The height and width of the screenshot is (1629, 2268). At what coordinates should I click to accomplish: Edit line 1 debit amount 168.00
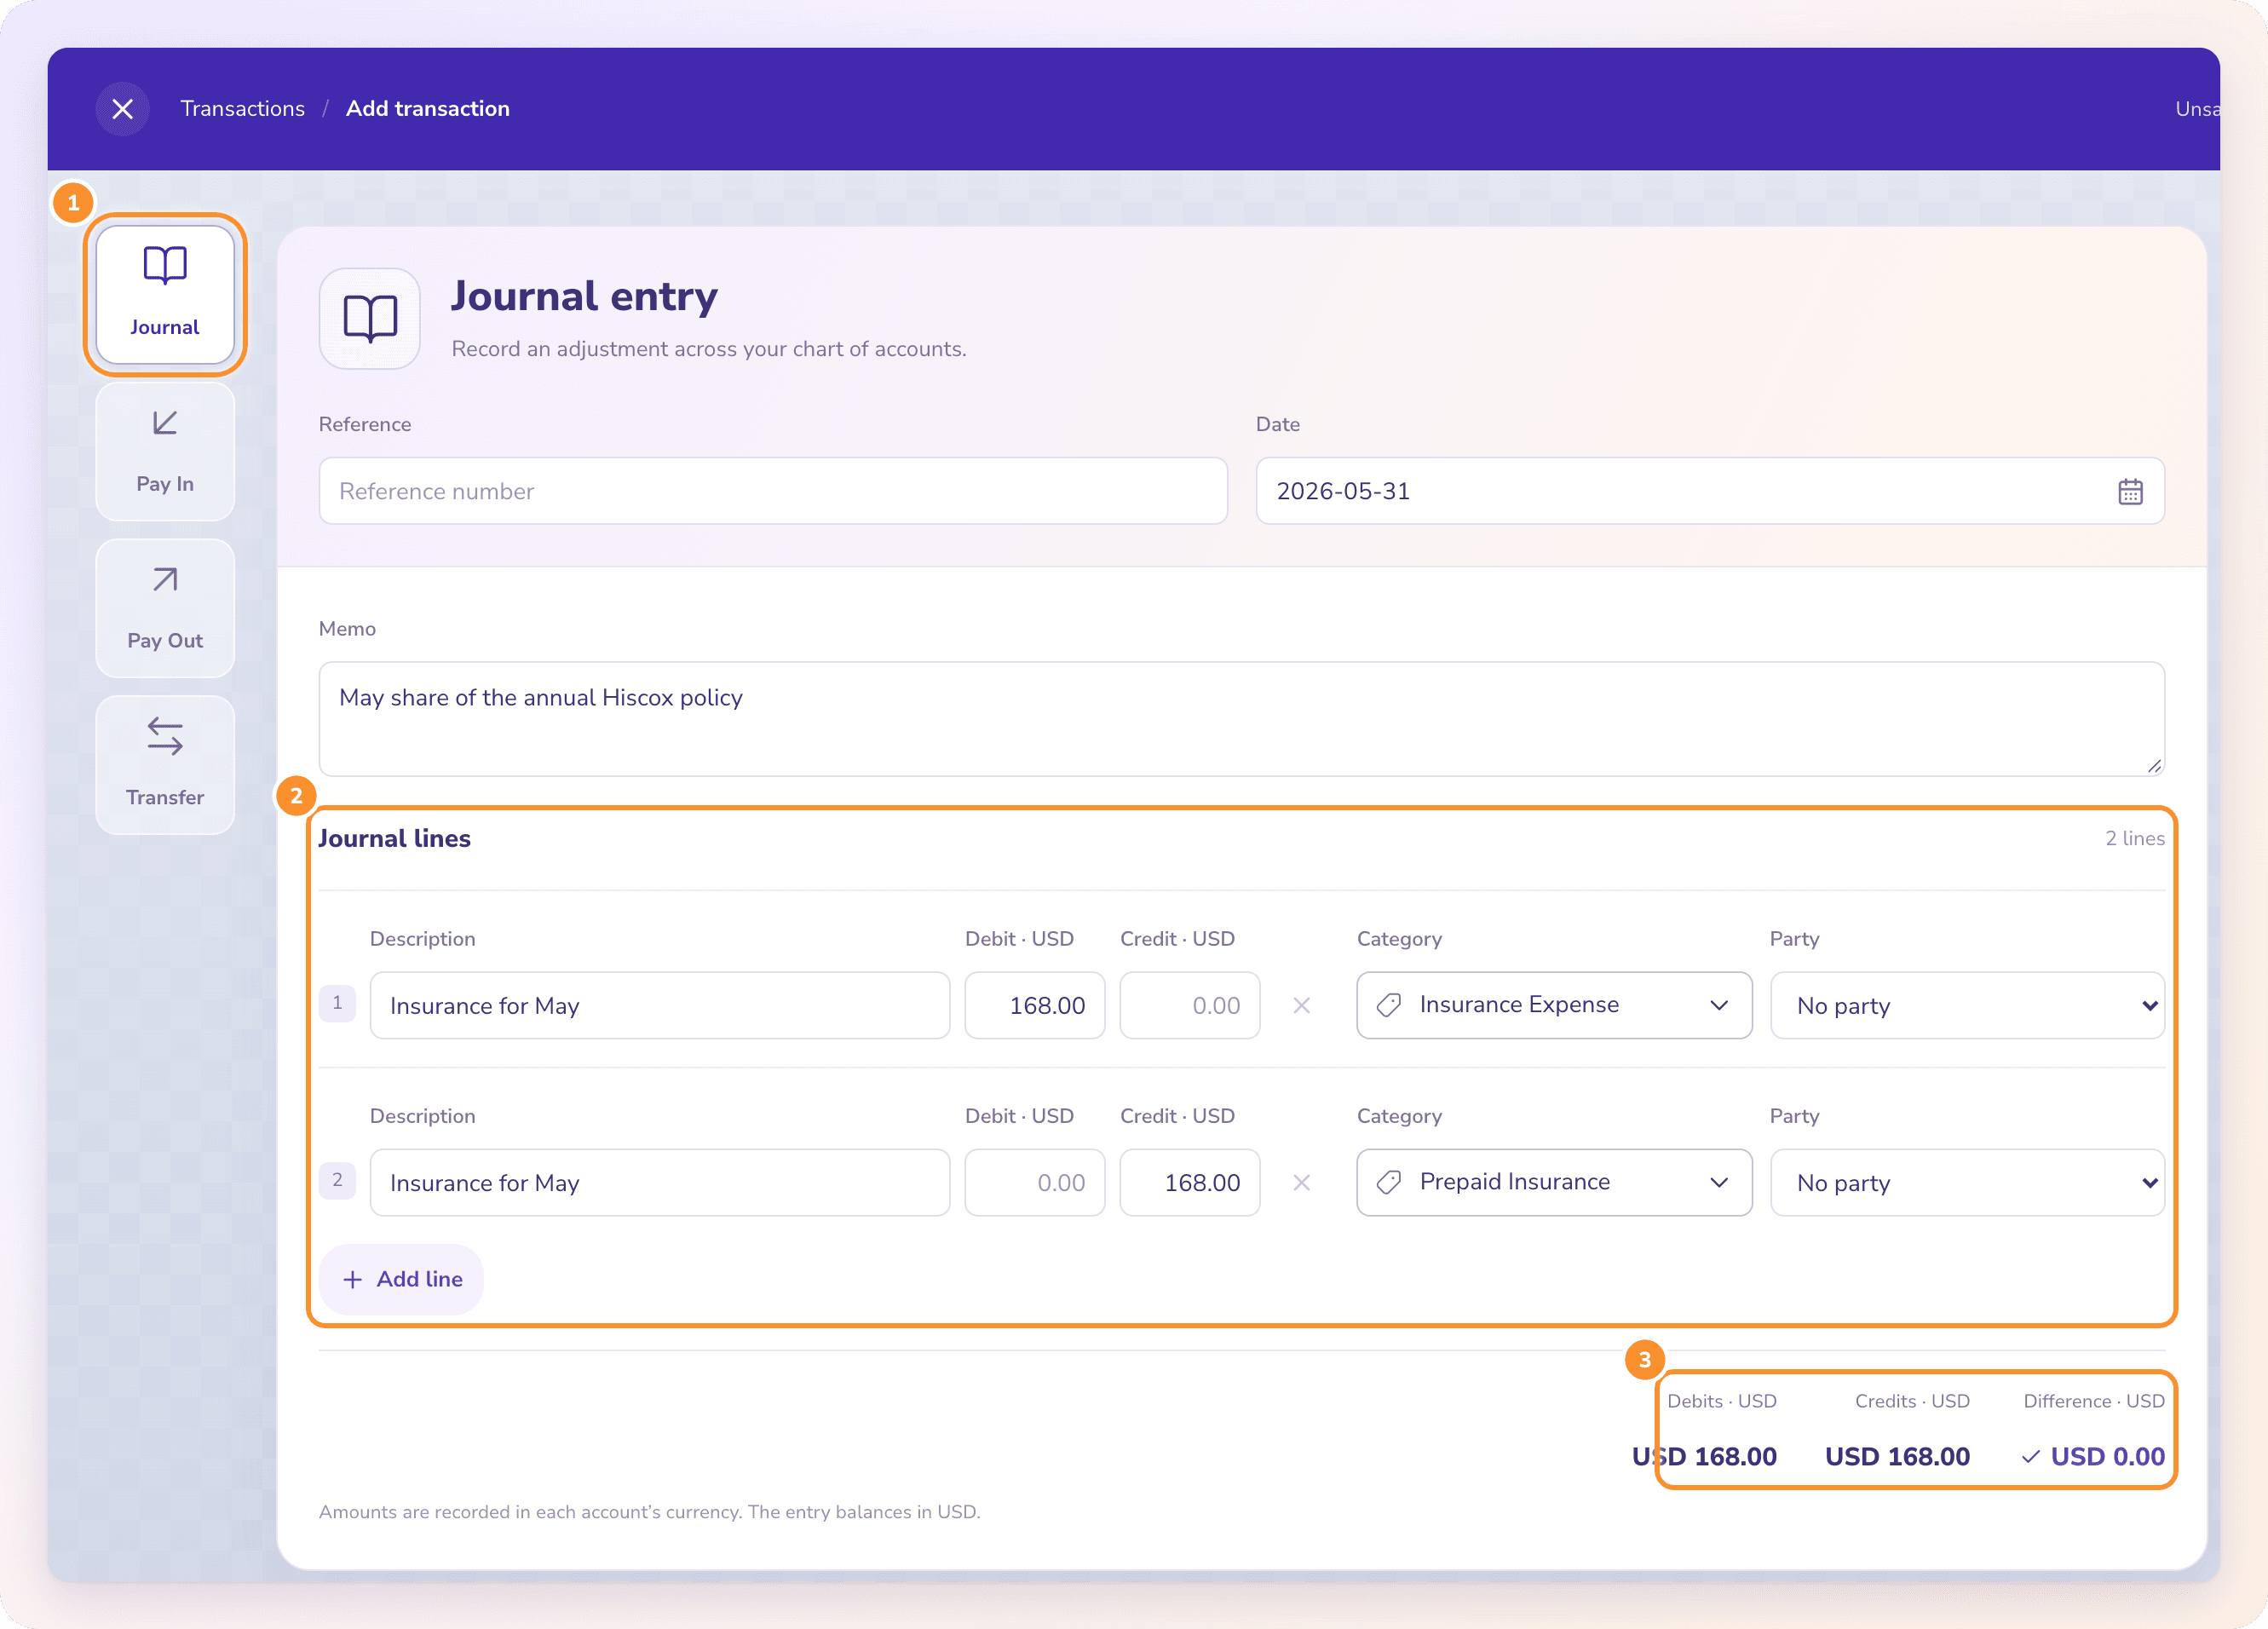(x=1034, y=1005)
